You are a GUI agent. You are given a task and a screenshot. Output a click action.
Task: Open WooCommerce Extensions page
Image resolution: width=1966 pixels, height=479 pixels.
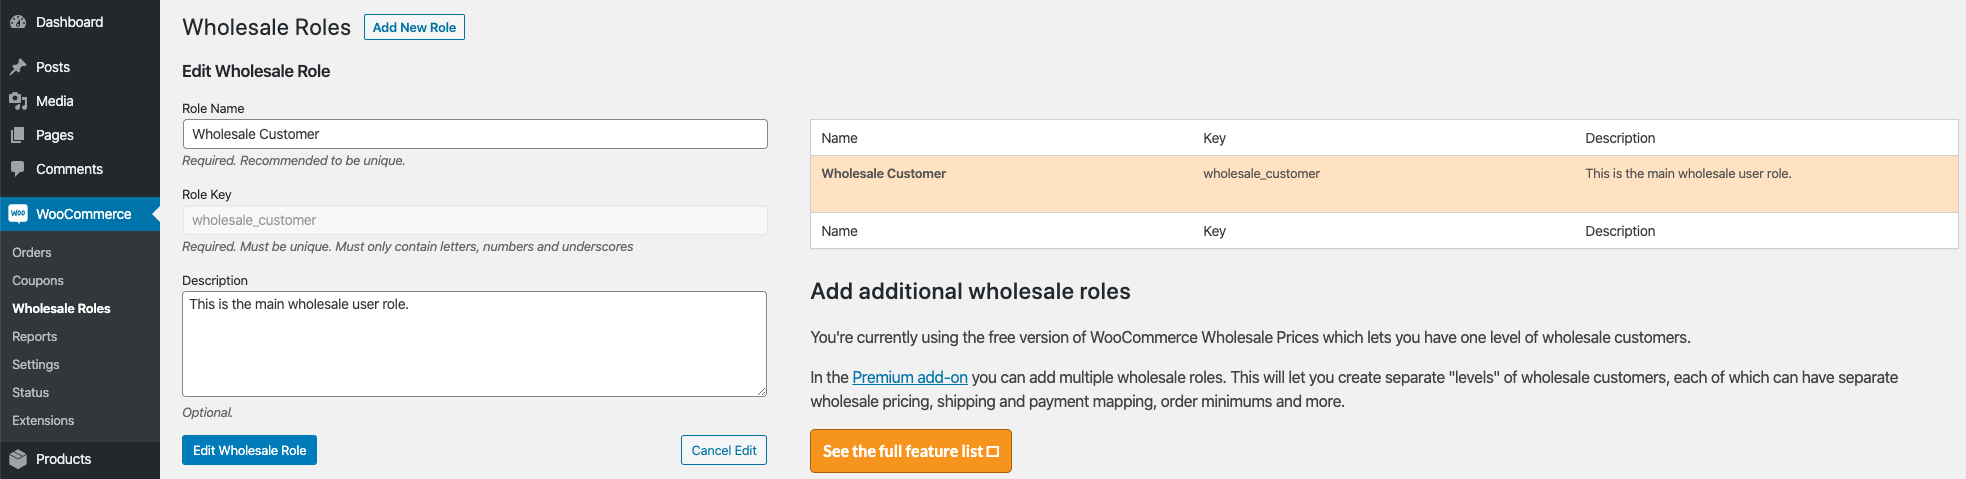point(43,421)
